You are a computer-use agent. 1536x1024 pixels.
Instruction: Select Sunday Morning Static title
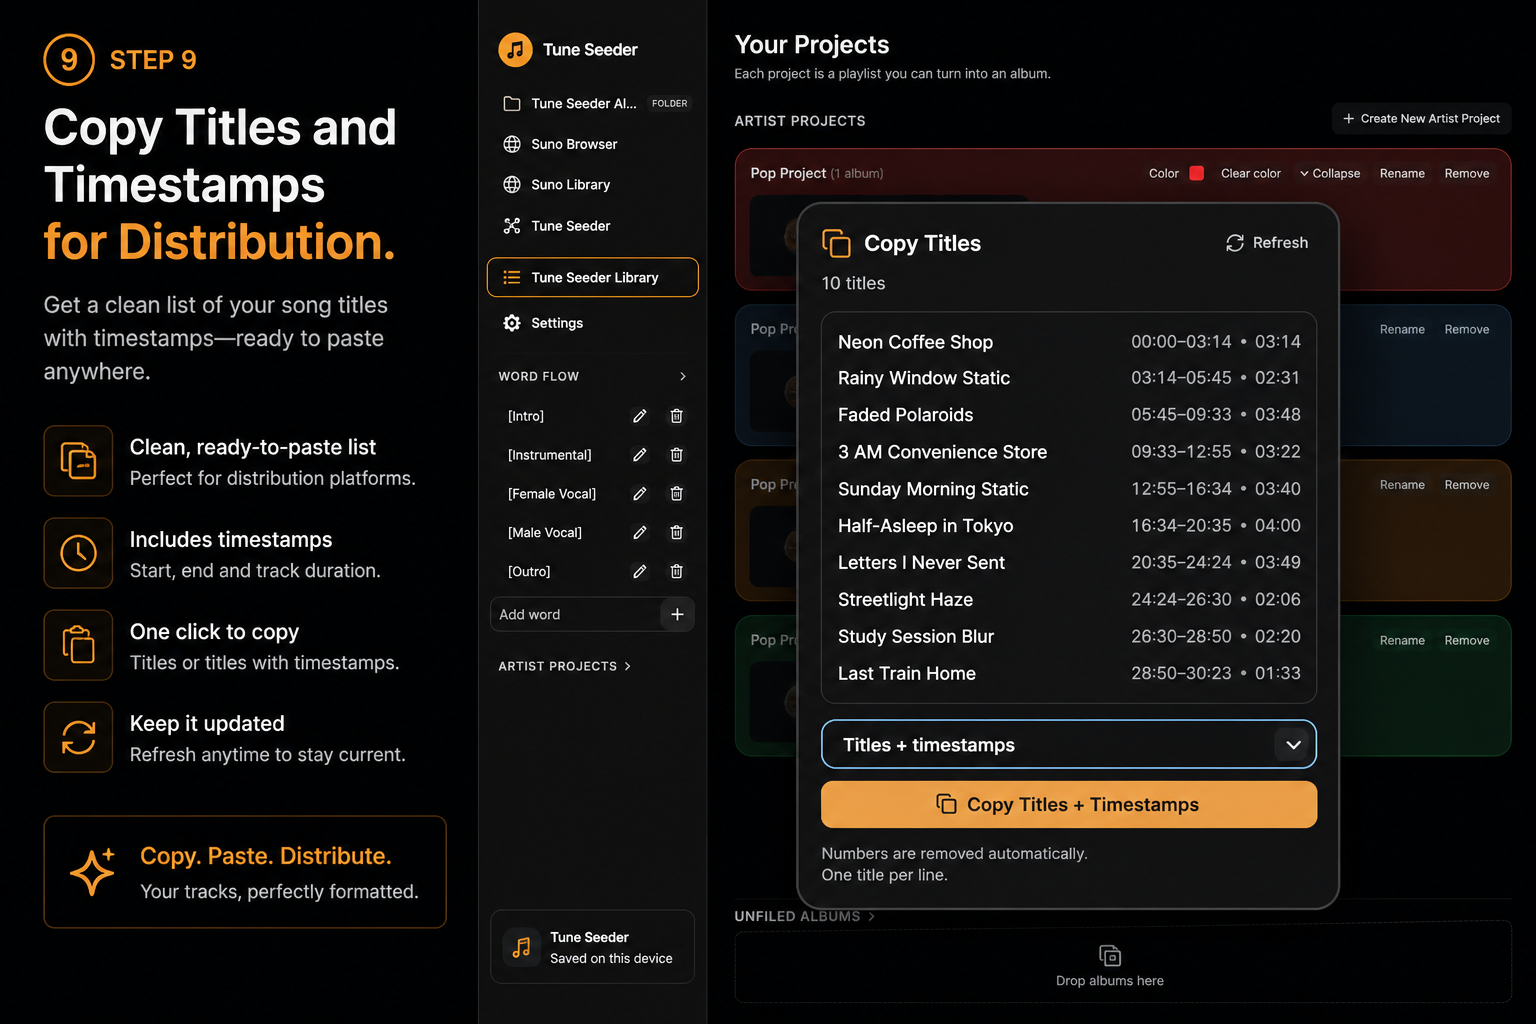pos(933,489)
